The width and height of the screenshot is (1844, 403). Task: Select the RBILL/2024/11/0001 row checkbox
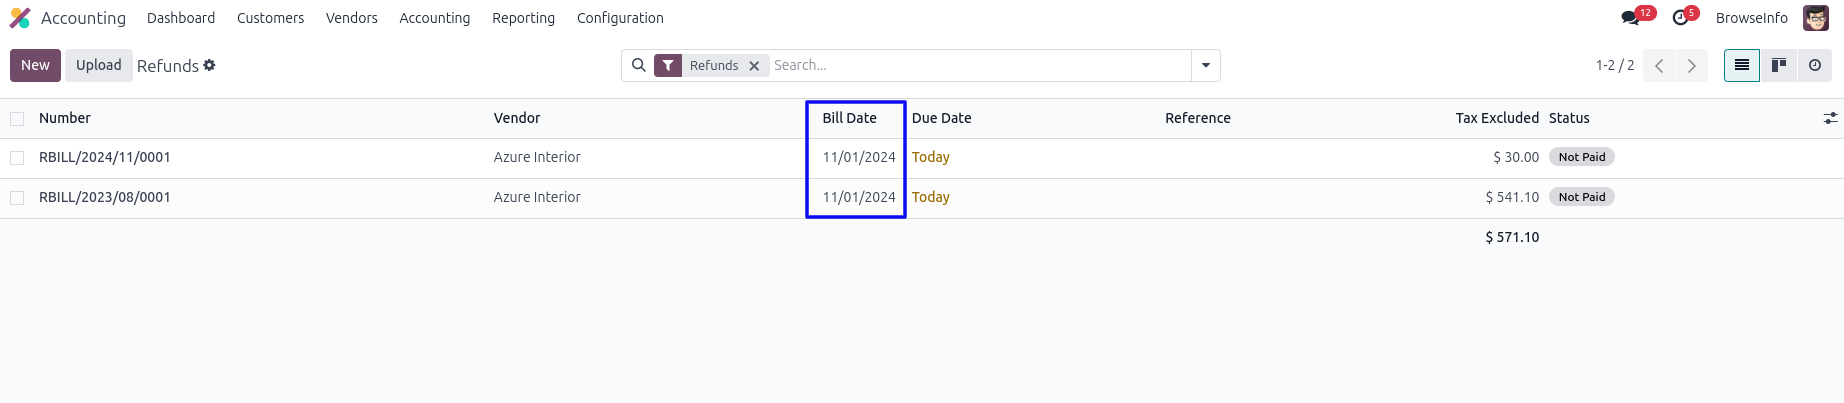[17, 158]
